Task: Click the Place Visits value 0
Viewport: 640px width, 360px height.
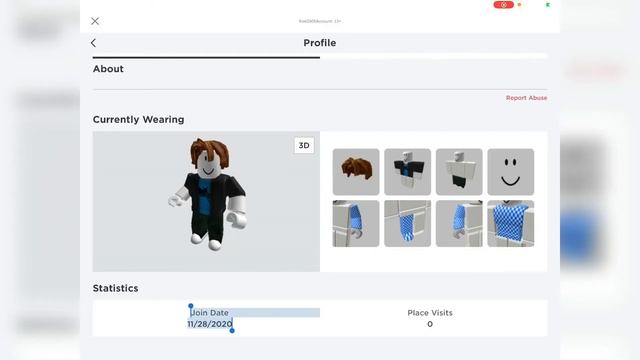Action: pyautogui.click(x=430, y=324)
